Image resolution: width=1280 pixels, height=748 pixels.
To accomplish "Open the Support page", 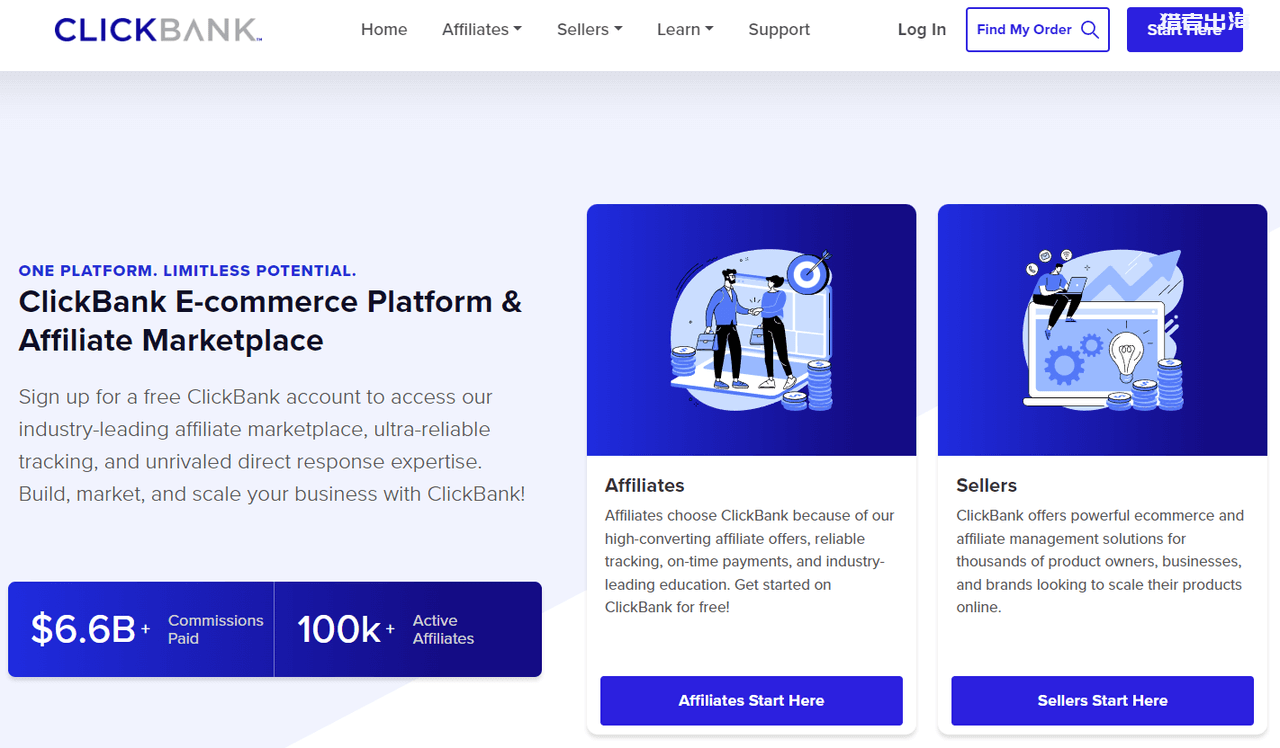I will [779, 30].
